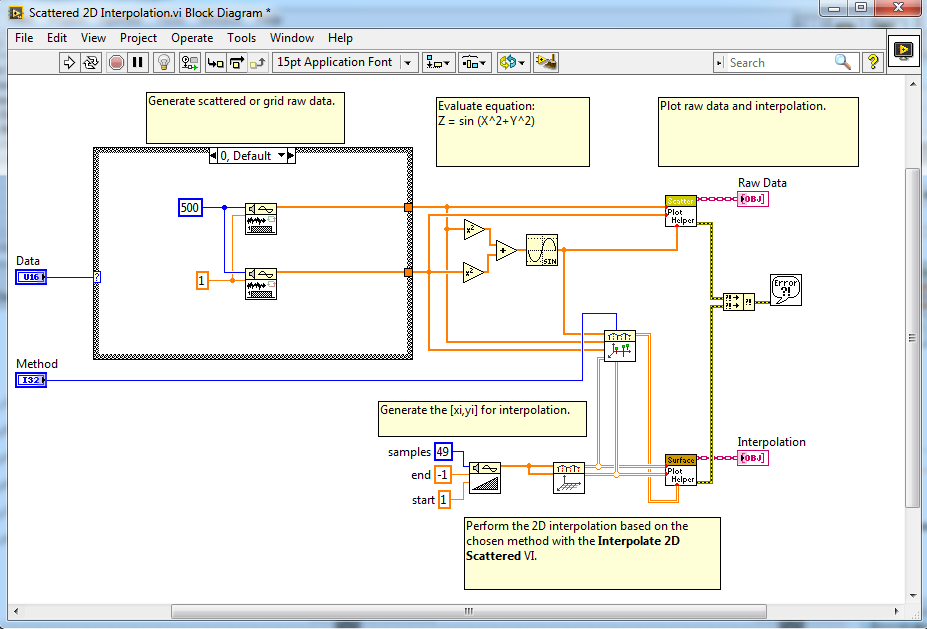Viewport: 927px width, 629px height.
Task: Open the Window menu
Action: tap(292, 38)
